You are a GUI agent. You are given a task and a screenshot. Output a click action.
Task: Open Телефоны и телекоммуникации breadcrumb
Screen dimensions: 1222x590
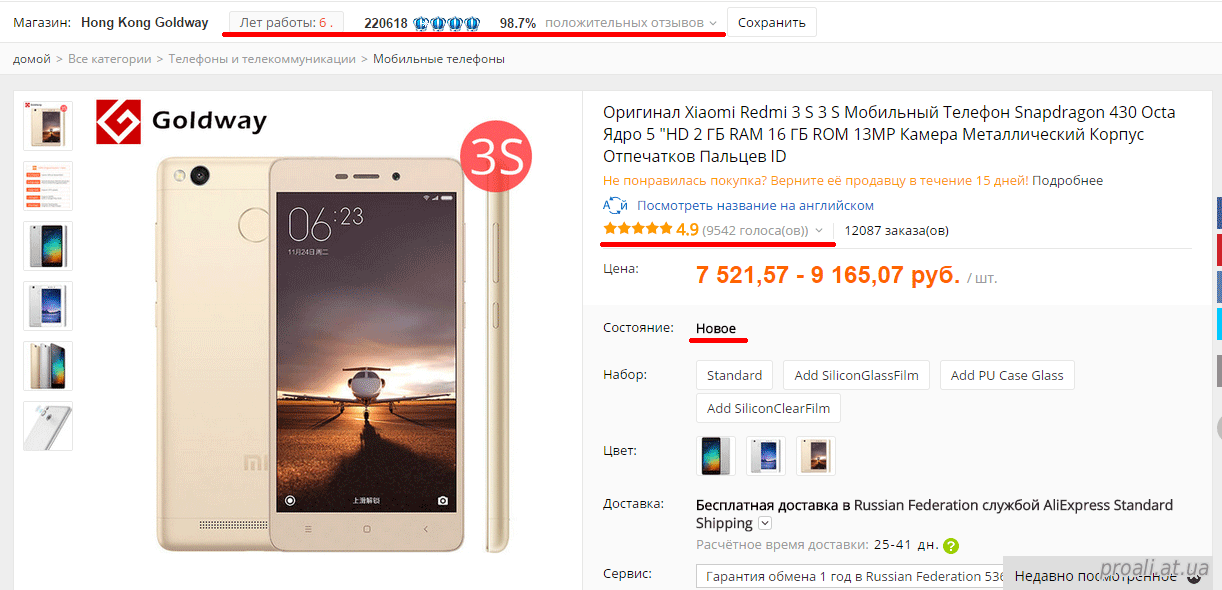[x=262, y=59]
